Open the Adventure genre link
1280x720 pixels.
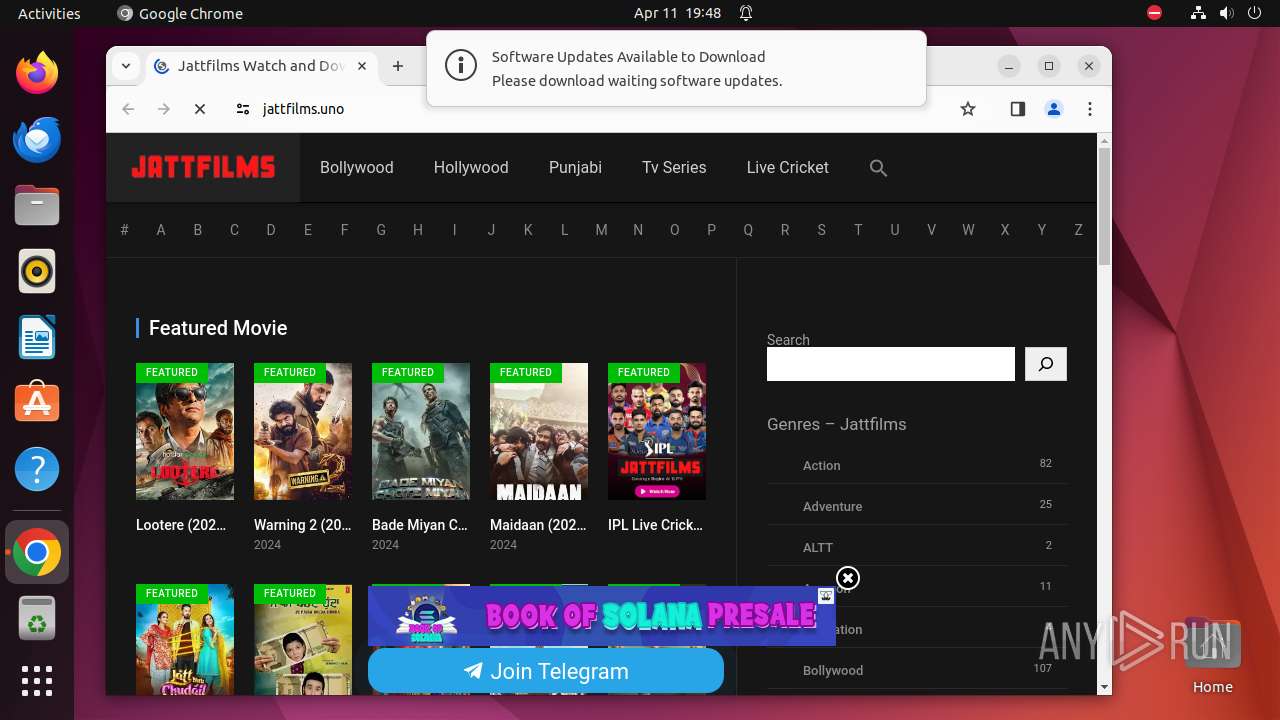point(832,506)
